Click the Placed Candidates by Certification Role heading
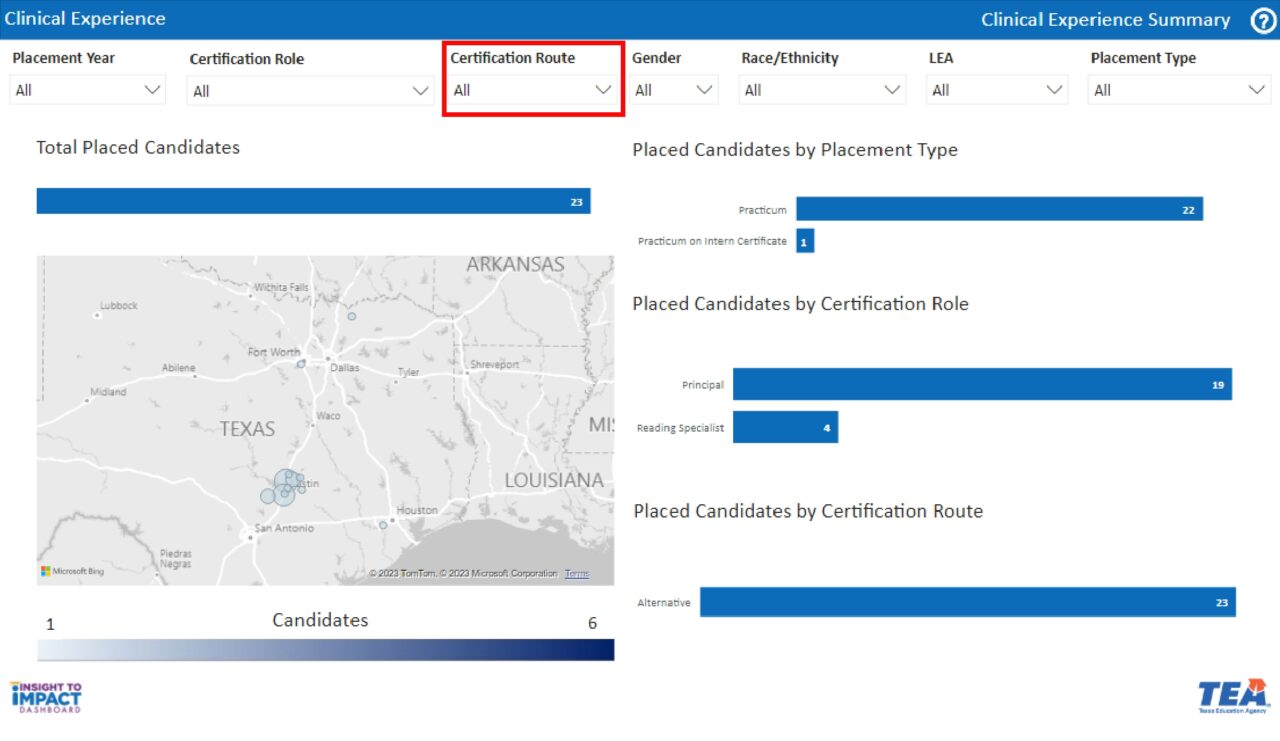The width and height of the screenshot is (1280, 741). click(x=800, y=304)
